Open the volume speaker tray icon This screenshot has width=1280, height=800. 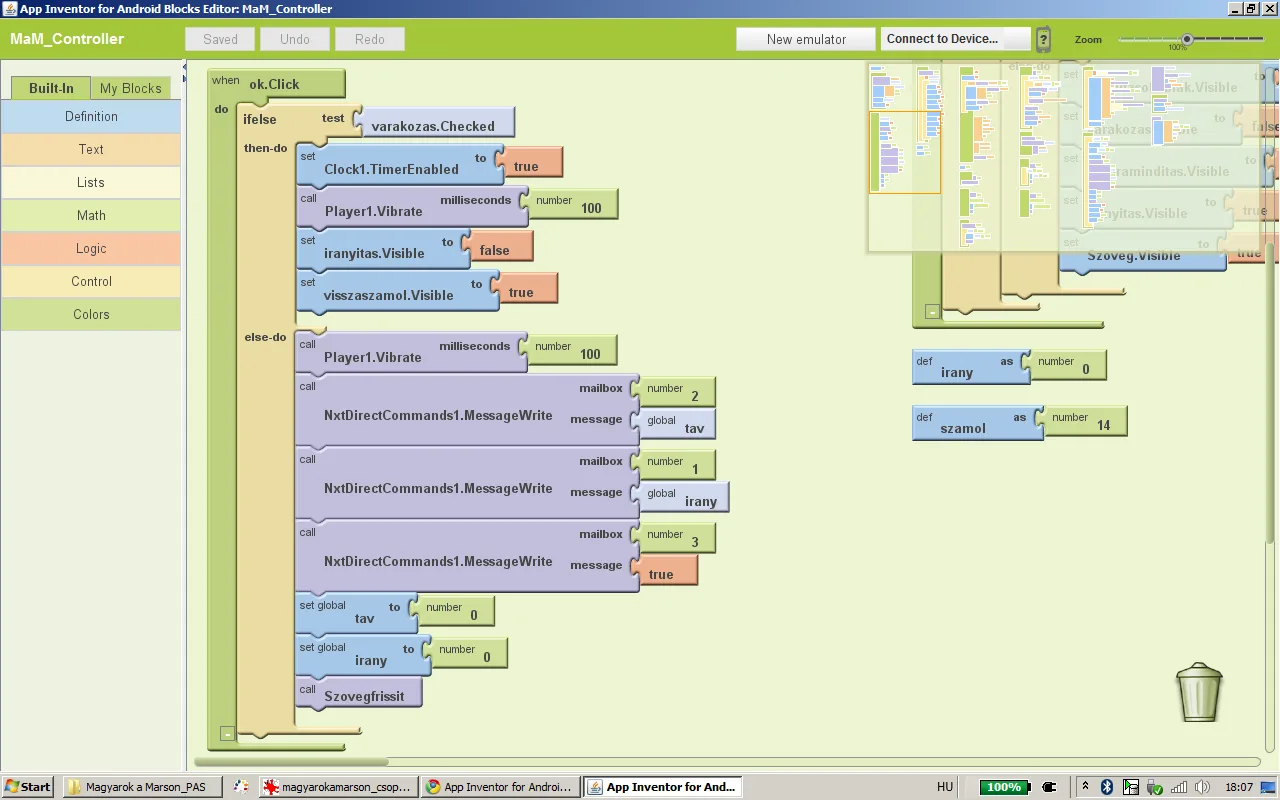pos(1202,787)
